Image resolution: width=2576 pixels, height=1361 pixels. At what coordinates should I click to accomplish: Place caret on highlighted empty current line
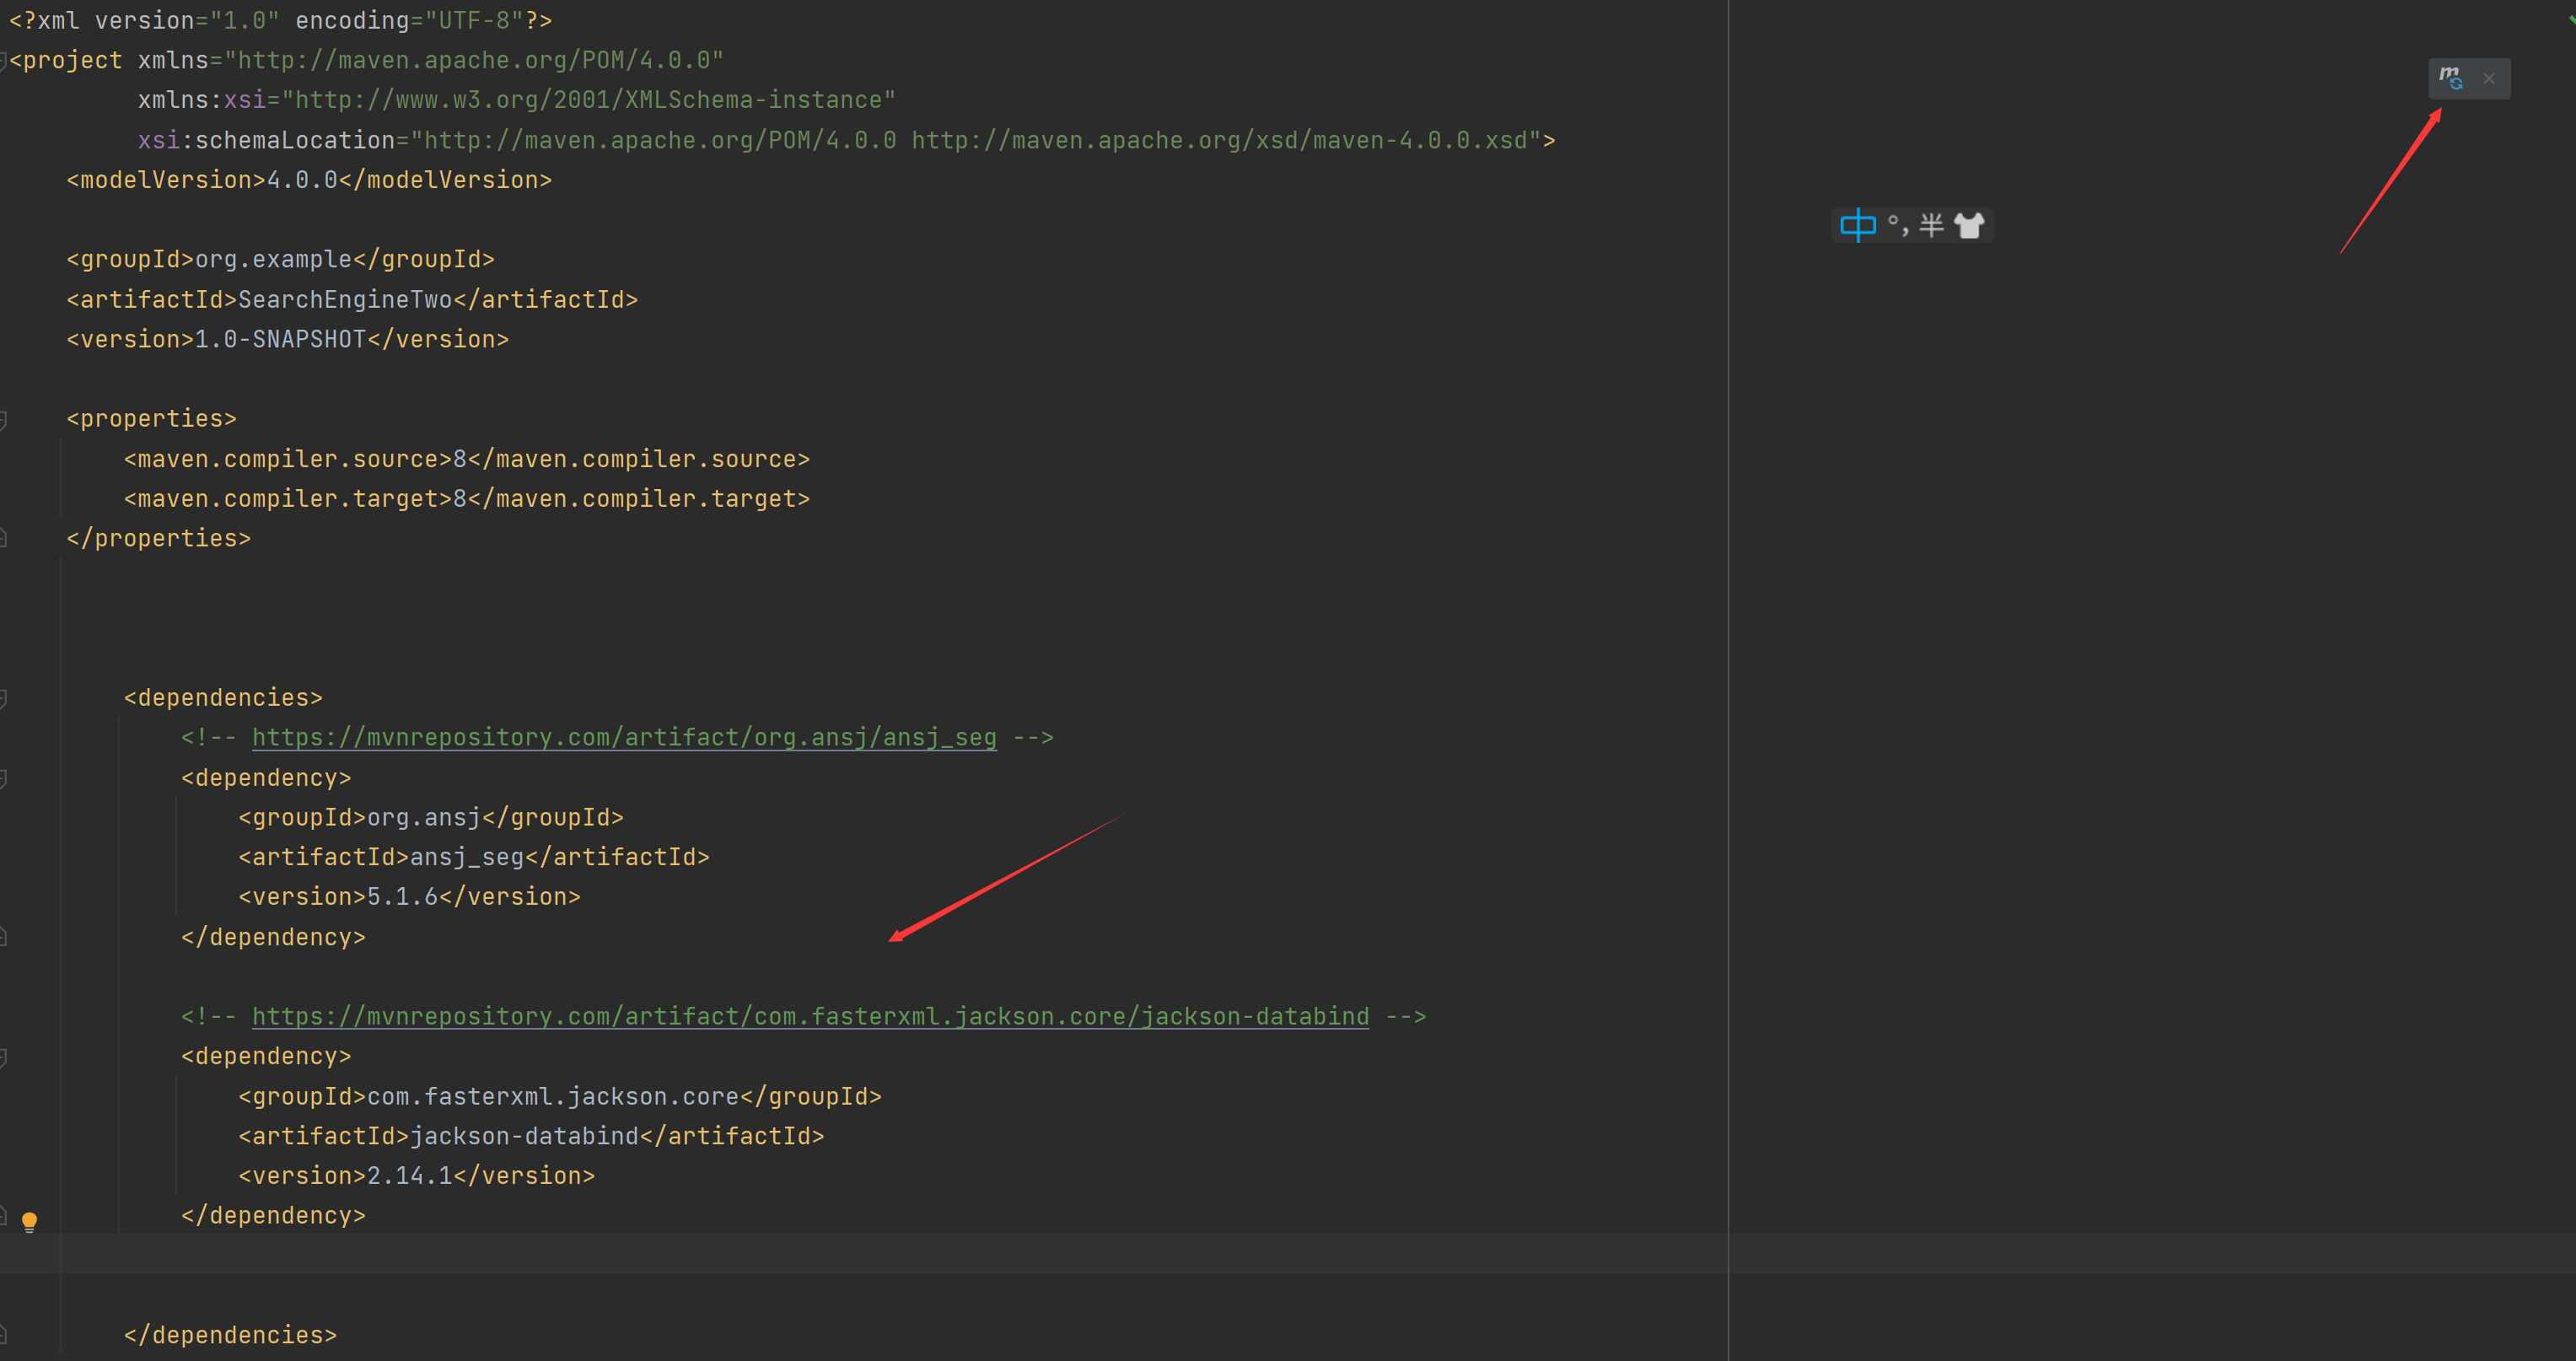click(x=1288, y=1254)
